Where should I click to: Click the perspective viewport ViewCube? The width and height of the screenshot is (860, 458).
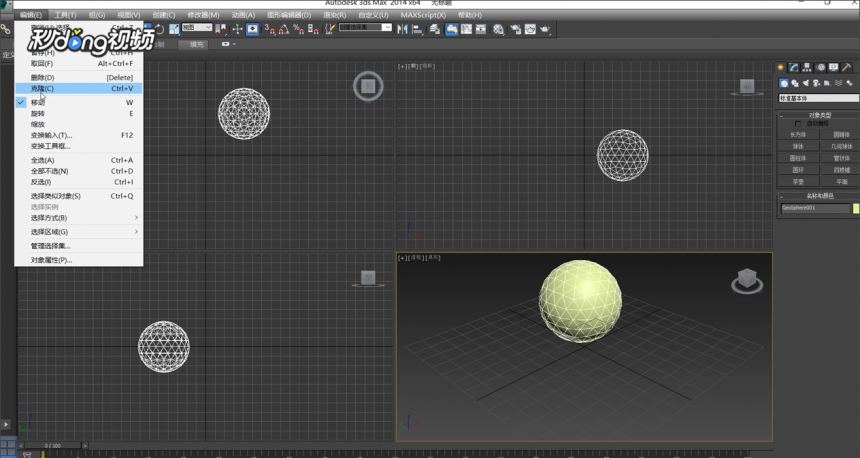(747, 281)
